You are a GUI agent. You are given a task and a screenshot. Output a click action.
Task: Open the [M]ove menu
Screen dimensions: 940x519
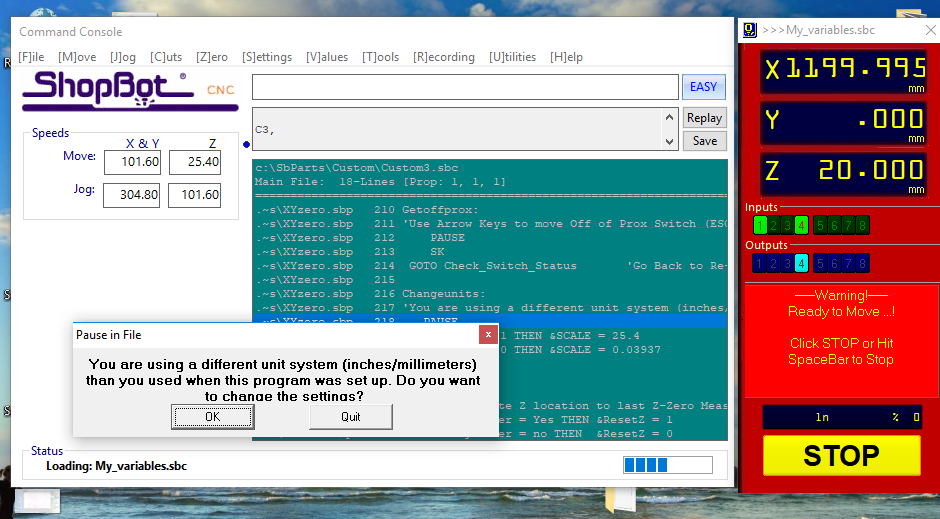[77, 57]
